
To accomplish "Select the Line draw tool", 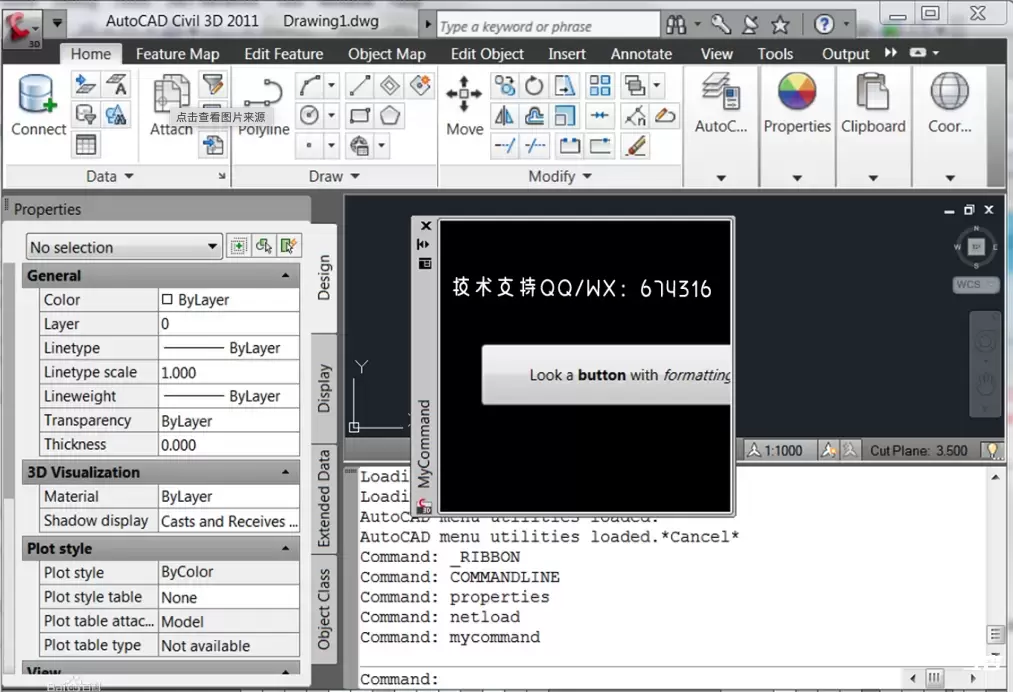I will [359, 85].
